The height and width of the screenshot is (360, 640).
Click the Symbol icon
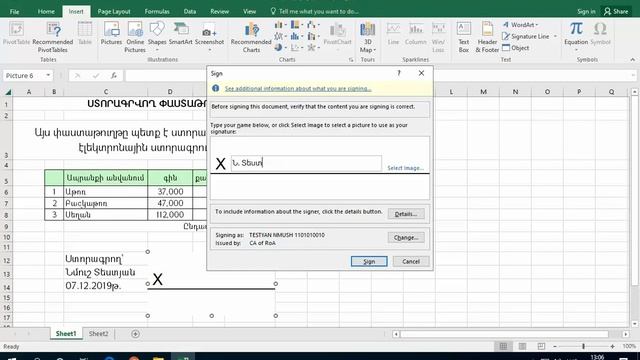600,33
